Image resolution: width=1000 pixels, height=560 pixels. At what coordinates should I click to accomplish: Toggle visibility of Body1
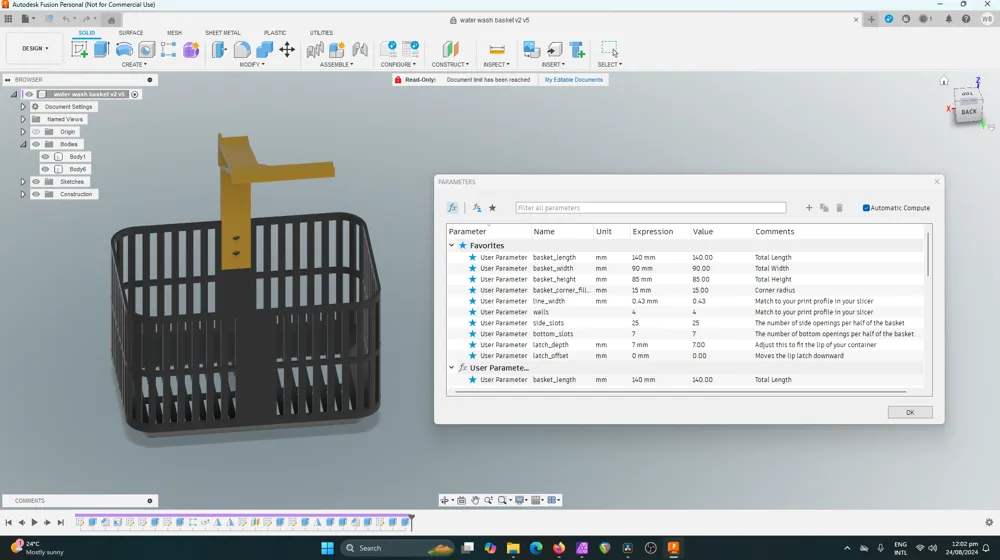pyautogui.click(x=45, y=156)
